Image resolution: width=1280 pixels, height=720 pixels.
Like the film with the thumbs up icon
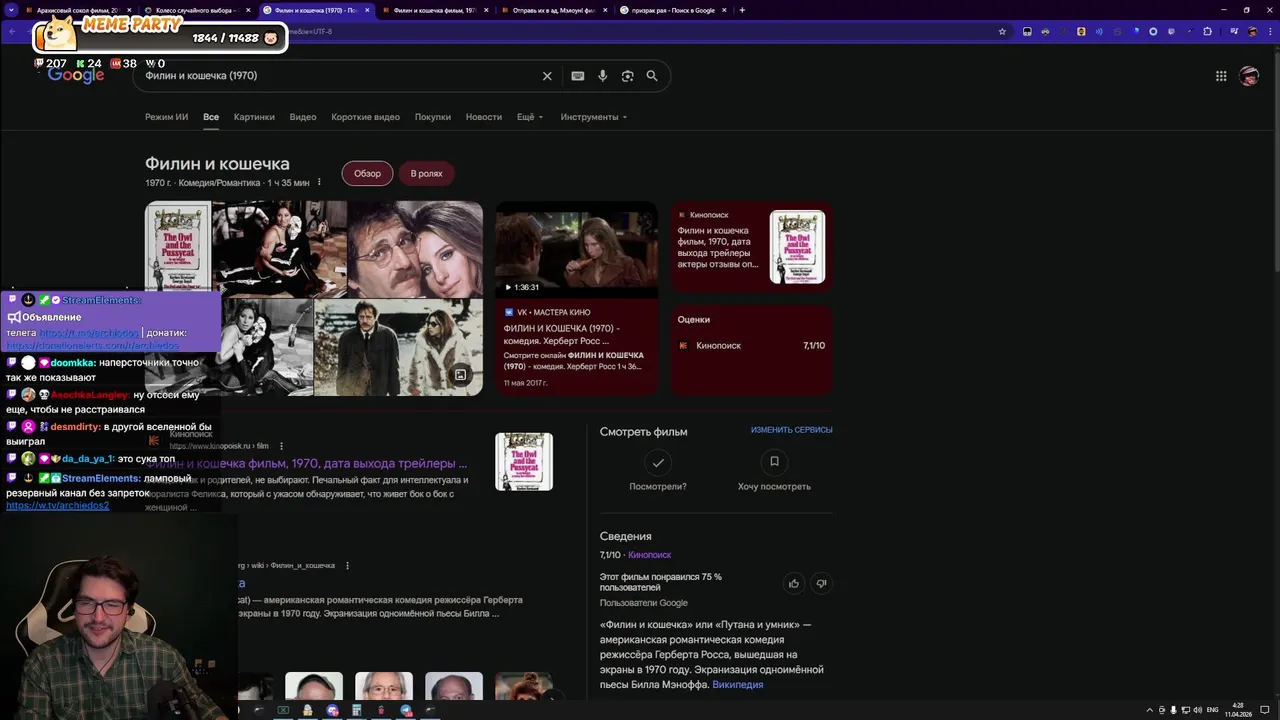(x=794, y=583)
